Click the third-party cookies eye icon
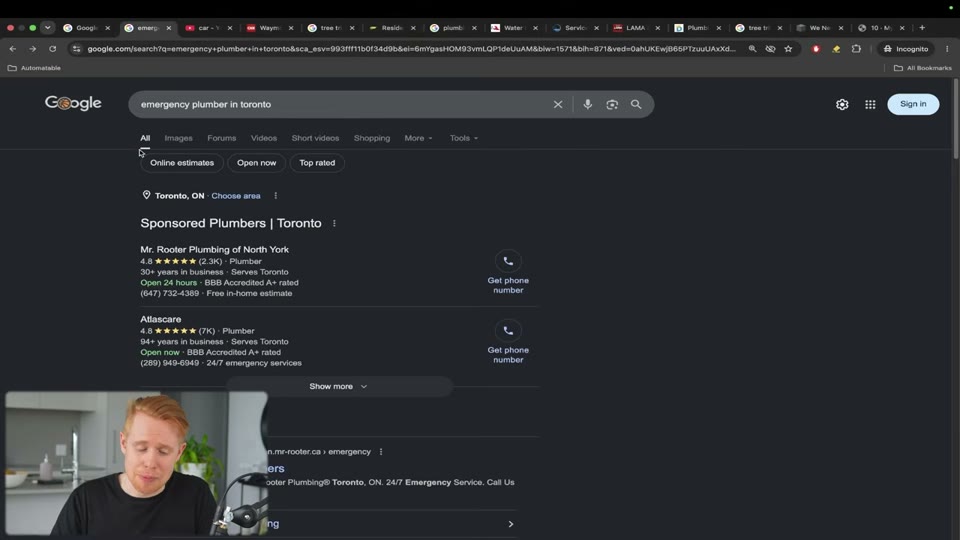This screenshot has height=540, width=960. [x=770, y=49]
